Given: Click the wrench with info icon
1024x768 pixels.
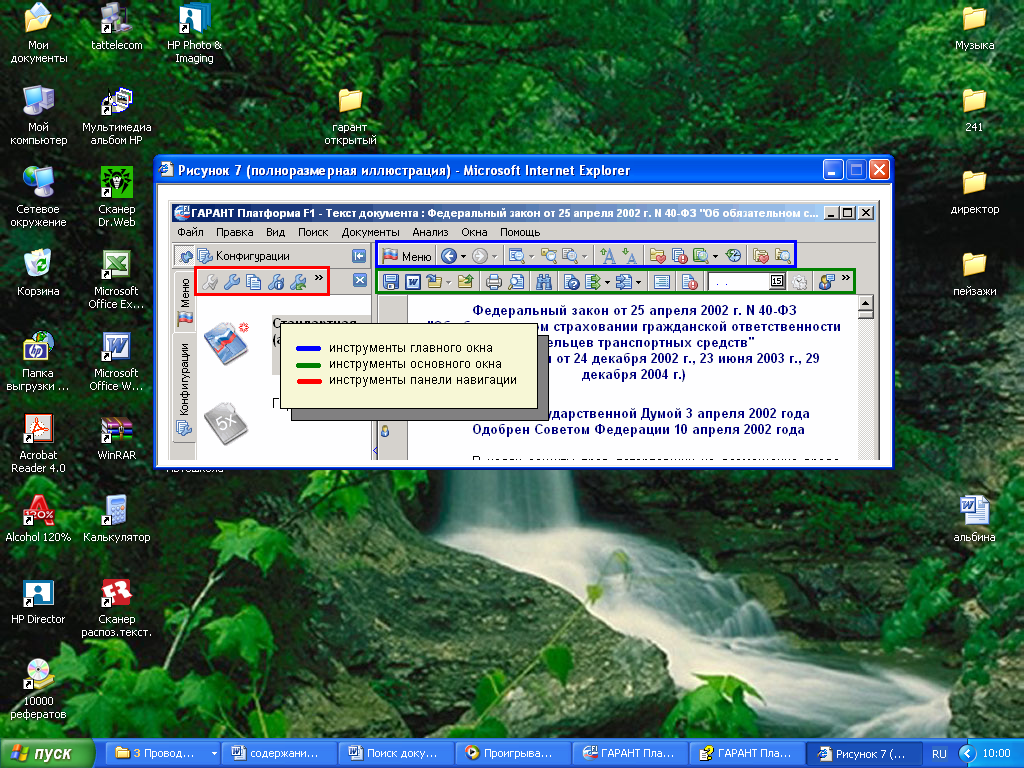Looking at the screenshot, I should [276, 281].
